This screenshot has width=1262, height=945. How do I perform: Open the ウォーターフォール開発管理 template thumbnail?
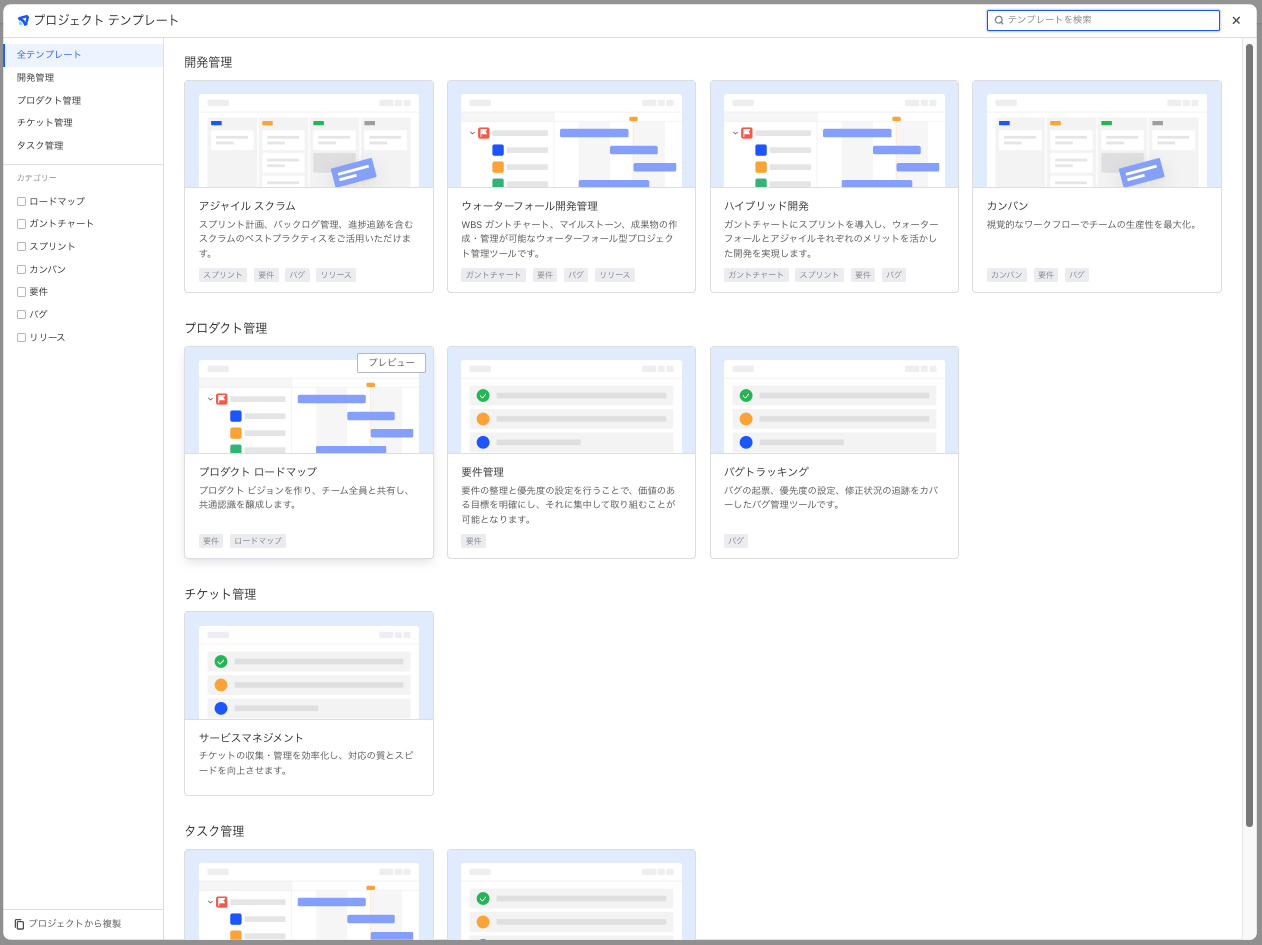coord(571,134)
